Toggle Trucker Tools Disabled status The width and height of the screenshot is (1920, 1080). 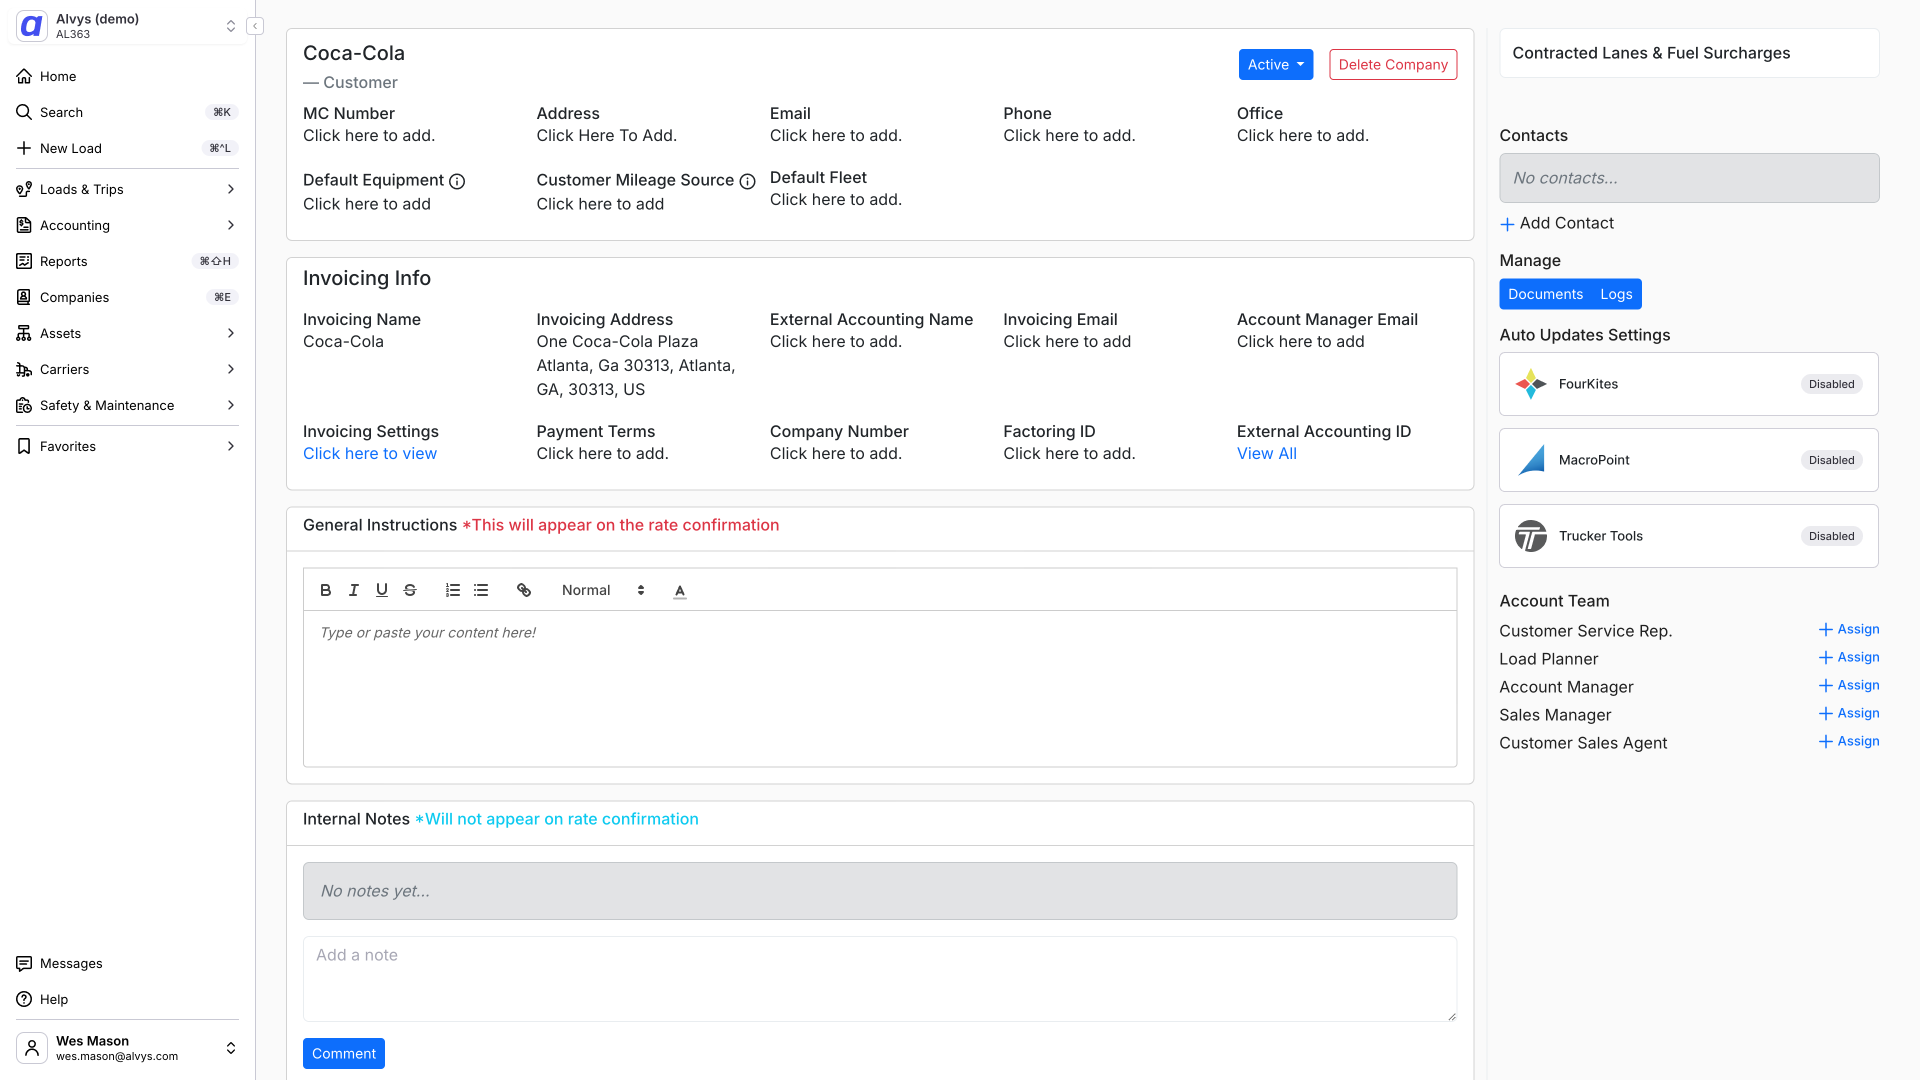(1831, 536)
